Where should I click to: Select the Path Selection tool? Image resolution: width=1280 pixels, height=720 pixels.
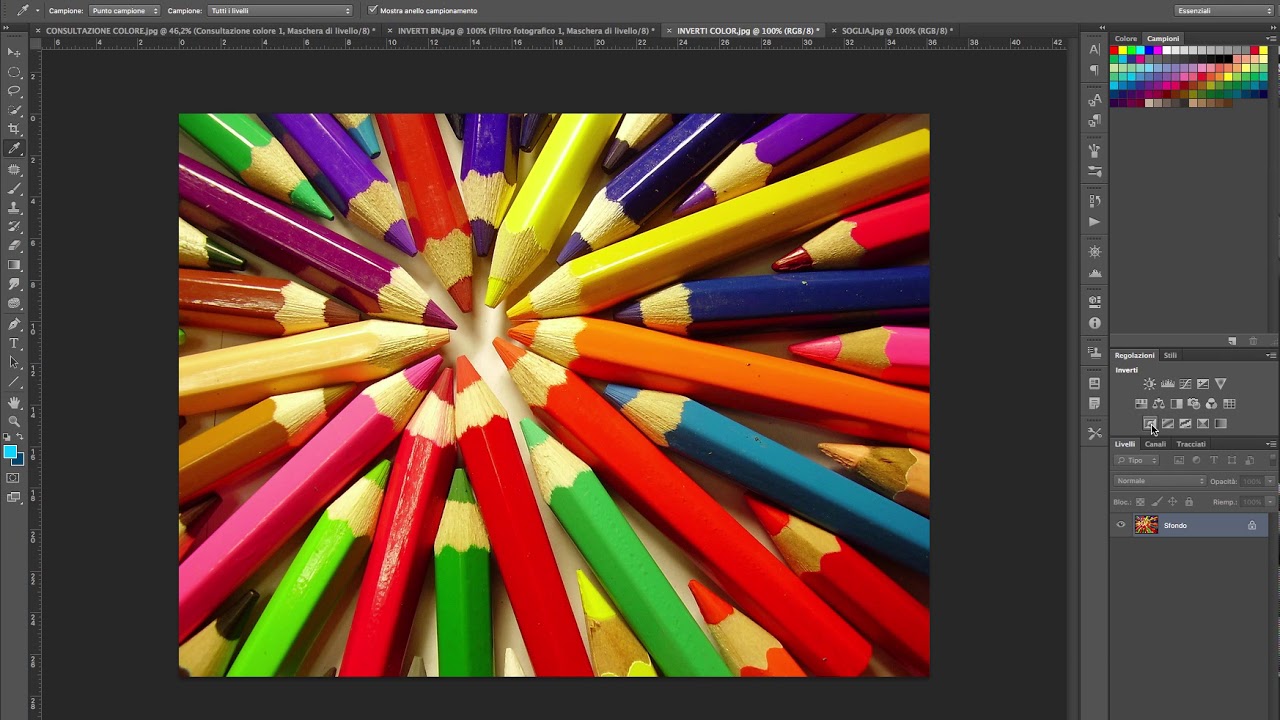coord(14,362)
